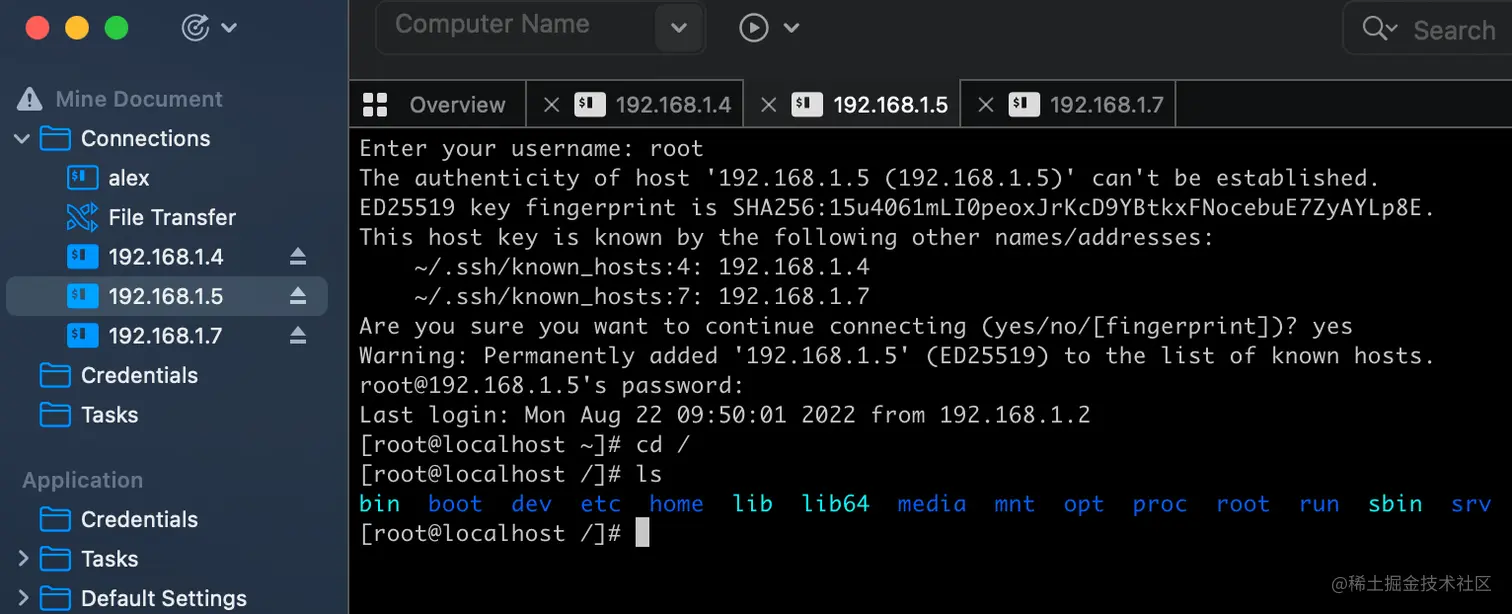The image size is (1512, 614).
Task: Click the alex terminal connection icon
Action: tap(81, 178)
